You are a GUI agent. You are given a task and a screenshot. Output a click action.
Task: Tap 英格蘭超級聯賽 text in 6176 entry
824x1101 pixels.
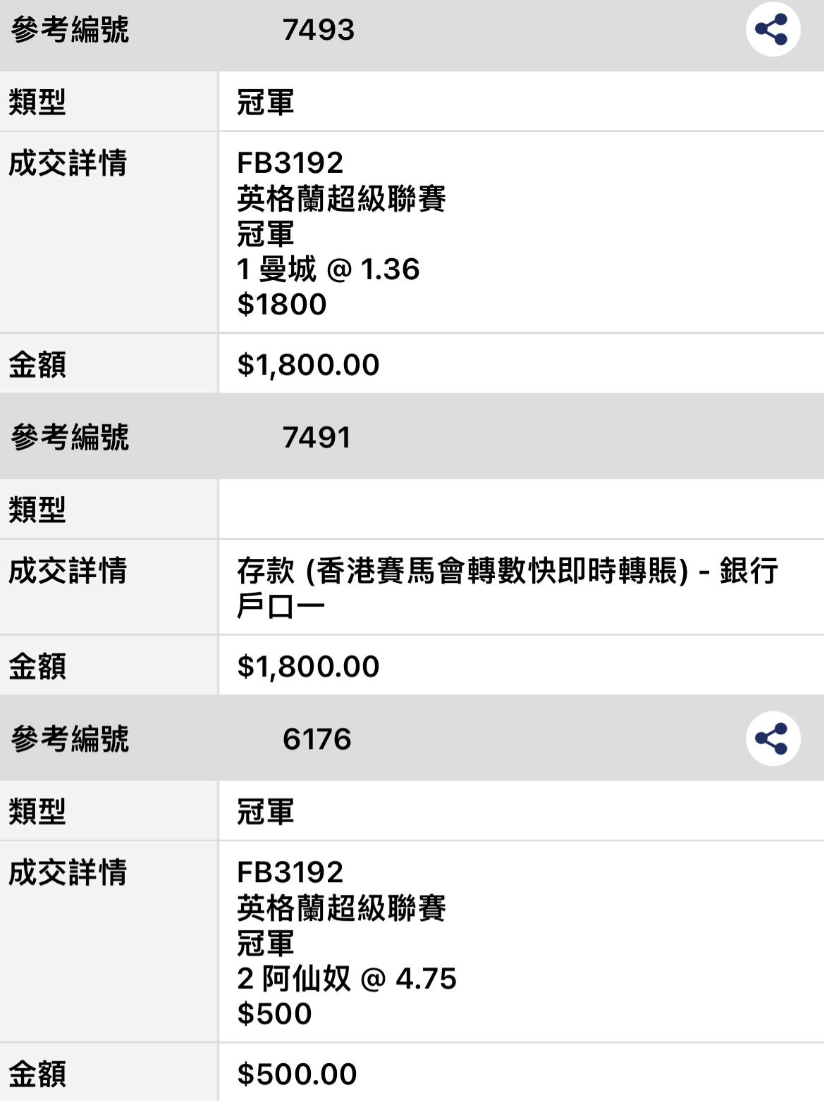(341, 907)
